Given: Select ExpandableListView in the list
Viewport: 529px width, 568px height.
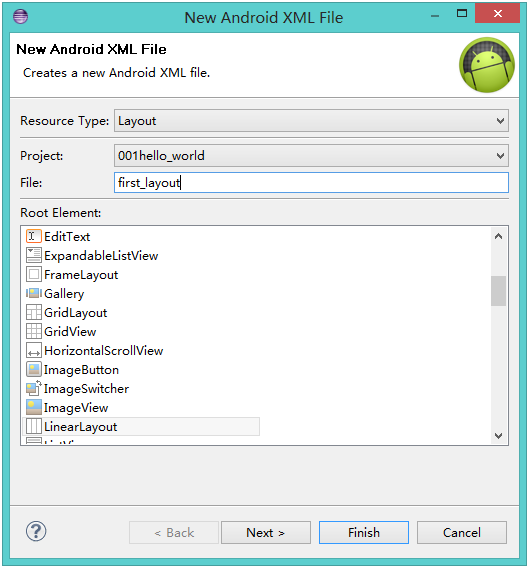Looking at the screenshot, I should point(101,256).
